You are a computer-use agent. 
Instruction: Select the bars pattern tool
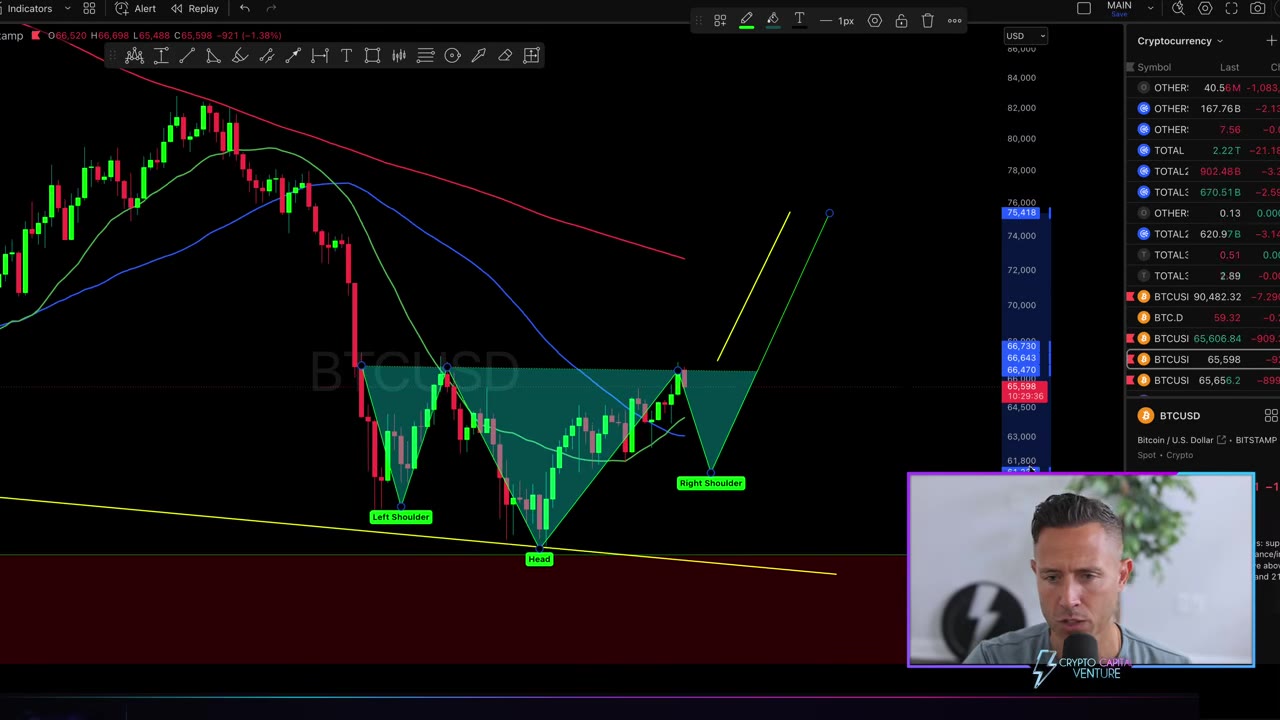click(399, 56)
